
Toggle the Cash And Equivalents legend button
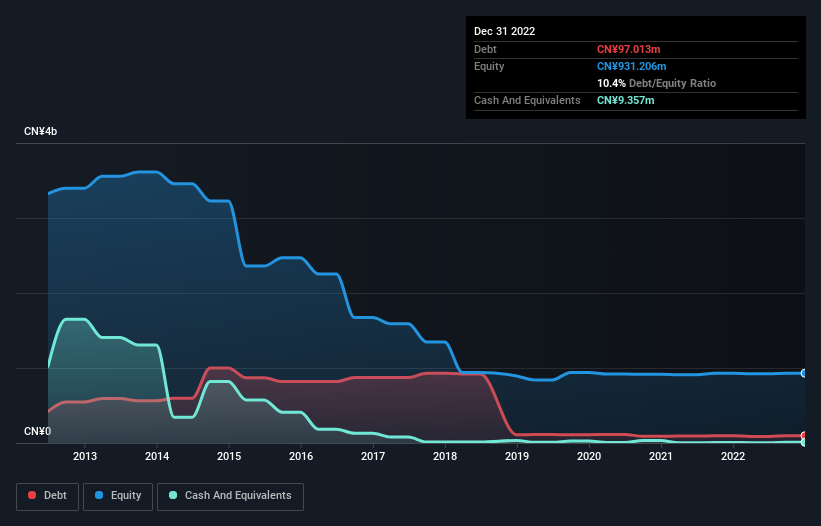pos(230,496)
